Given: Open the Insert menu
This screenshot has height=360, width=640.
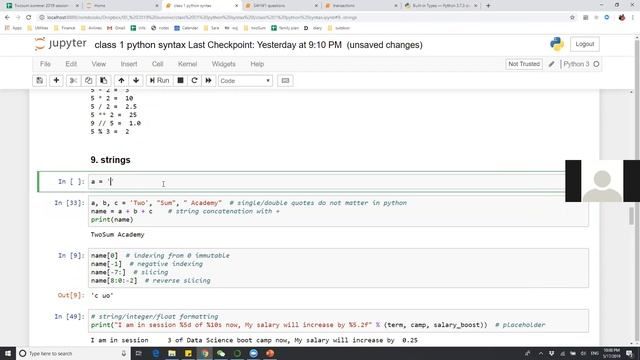Looking at the screenshot, I should click(x=129, y=64).
